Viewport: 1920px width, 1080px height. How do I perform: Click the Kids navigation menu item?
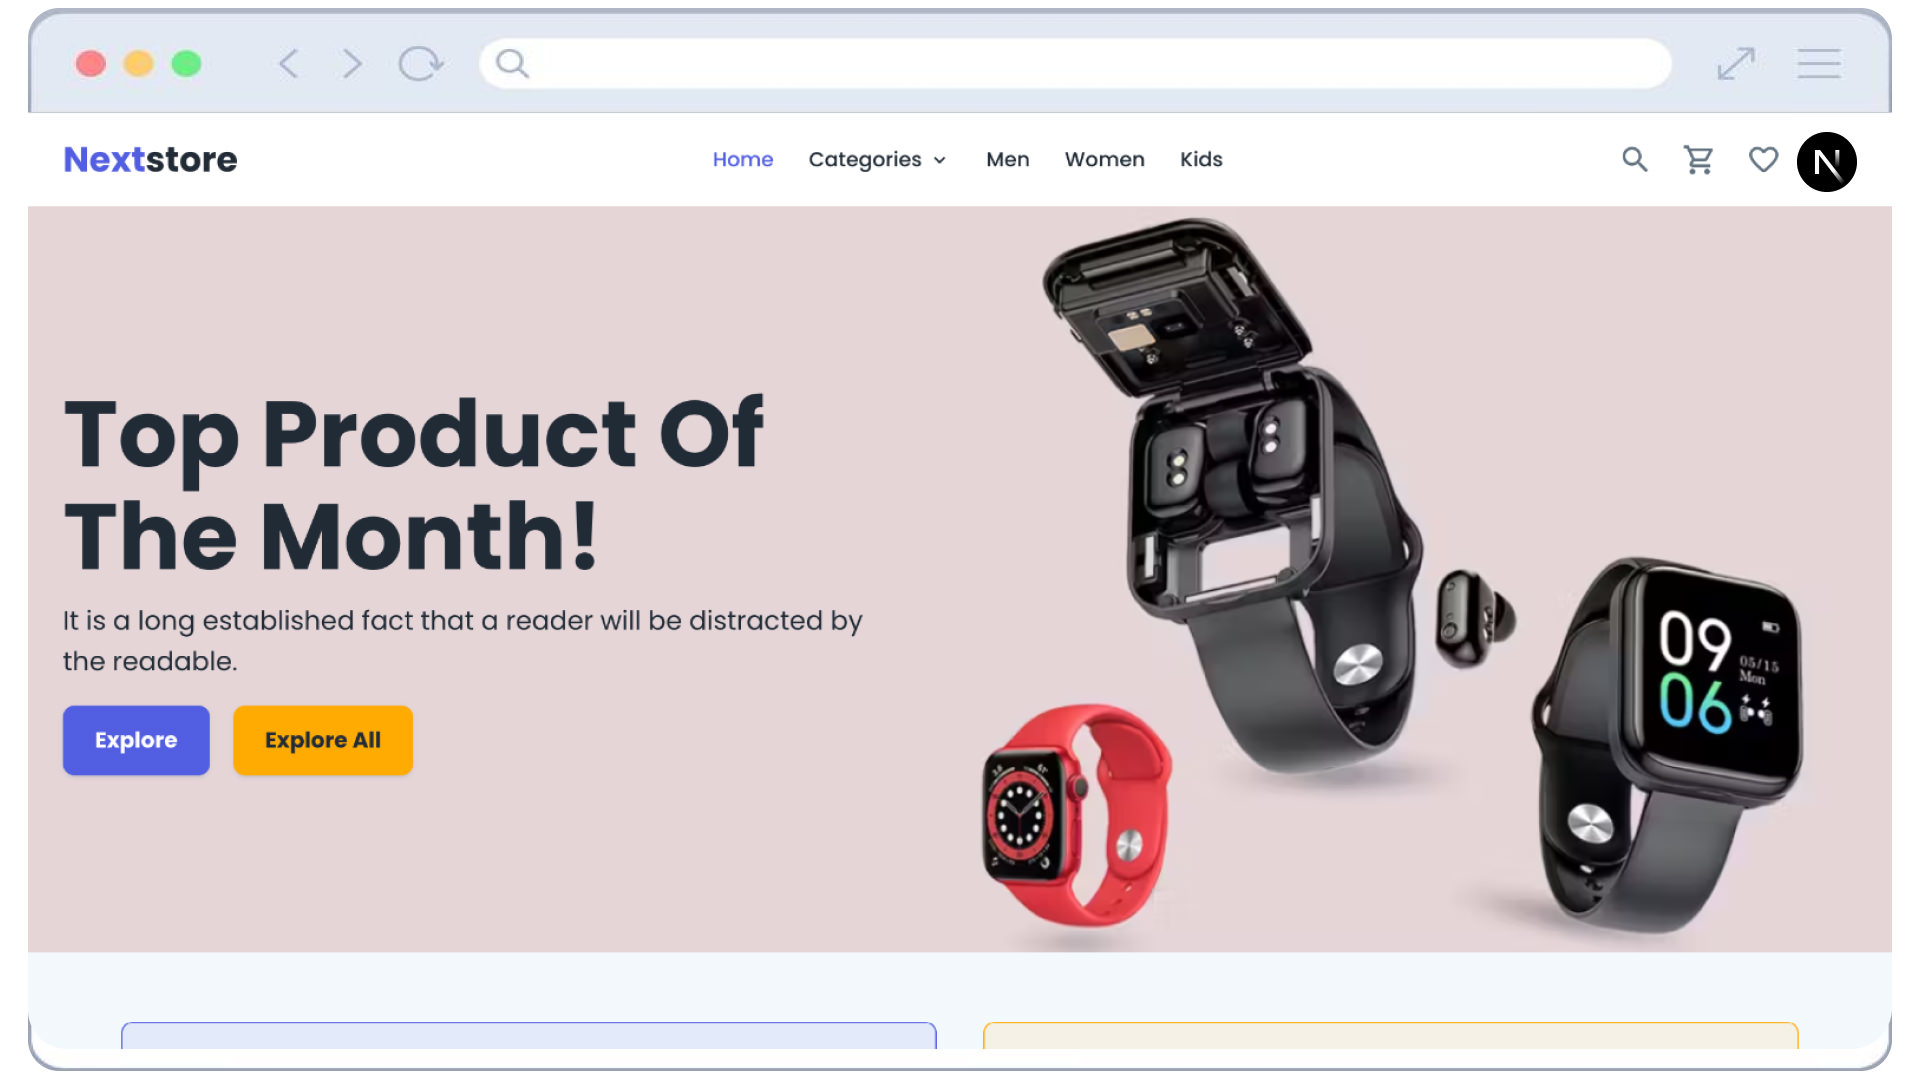(x=1201, y=160)
